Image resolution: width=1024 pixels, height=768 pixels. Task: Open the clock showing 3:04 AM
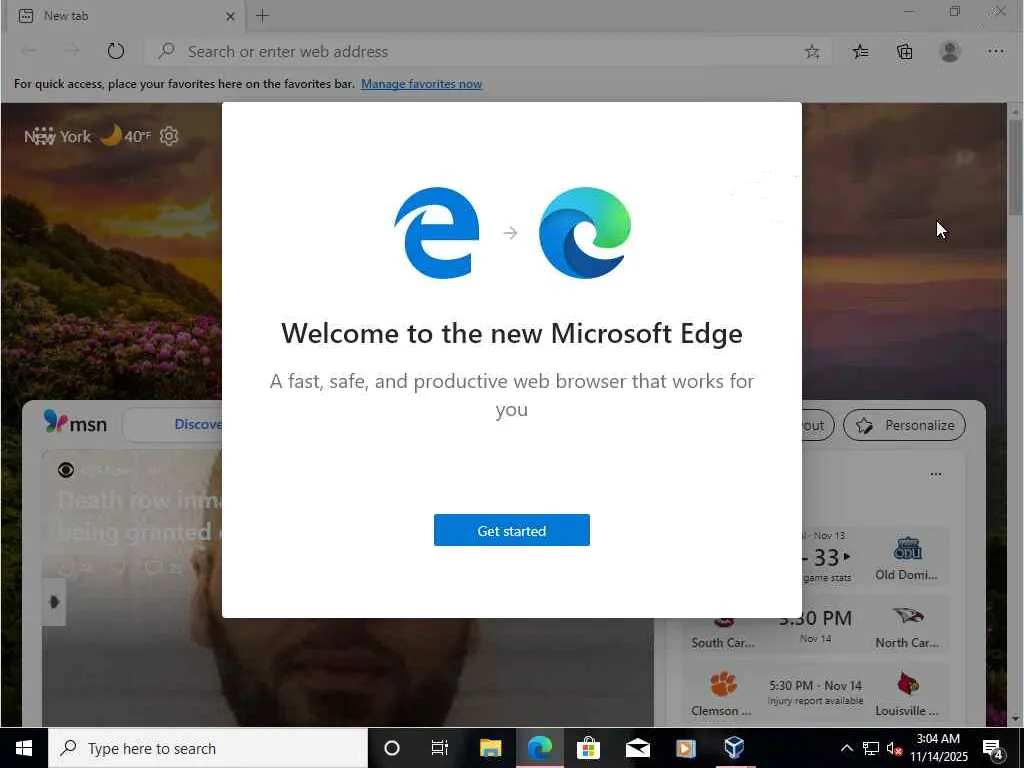938,748
